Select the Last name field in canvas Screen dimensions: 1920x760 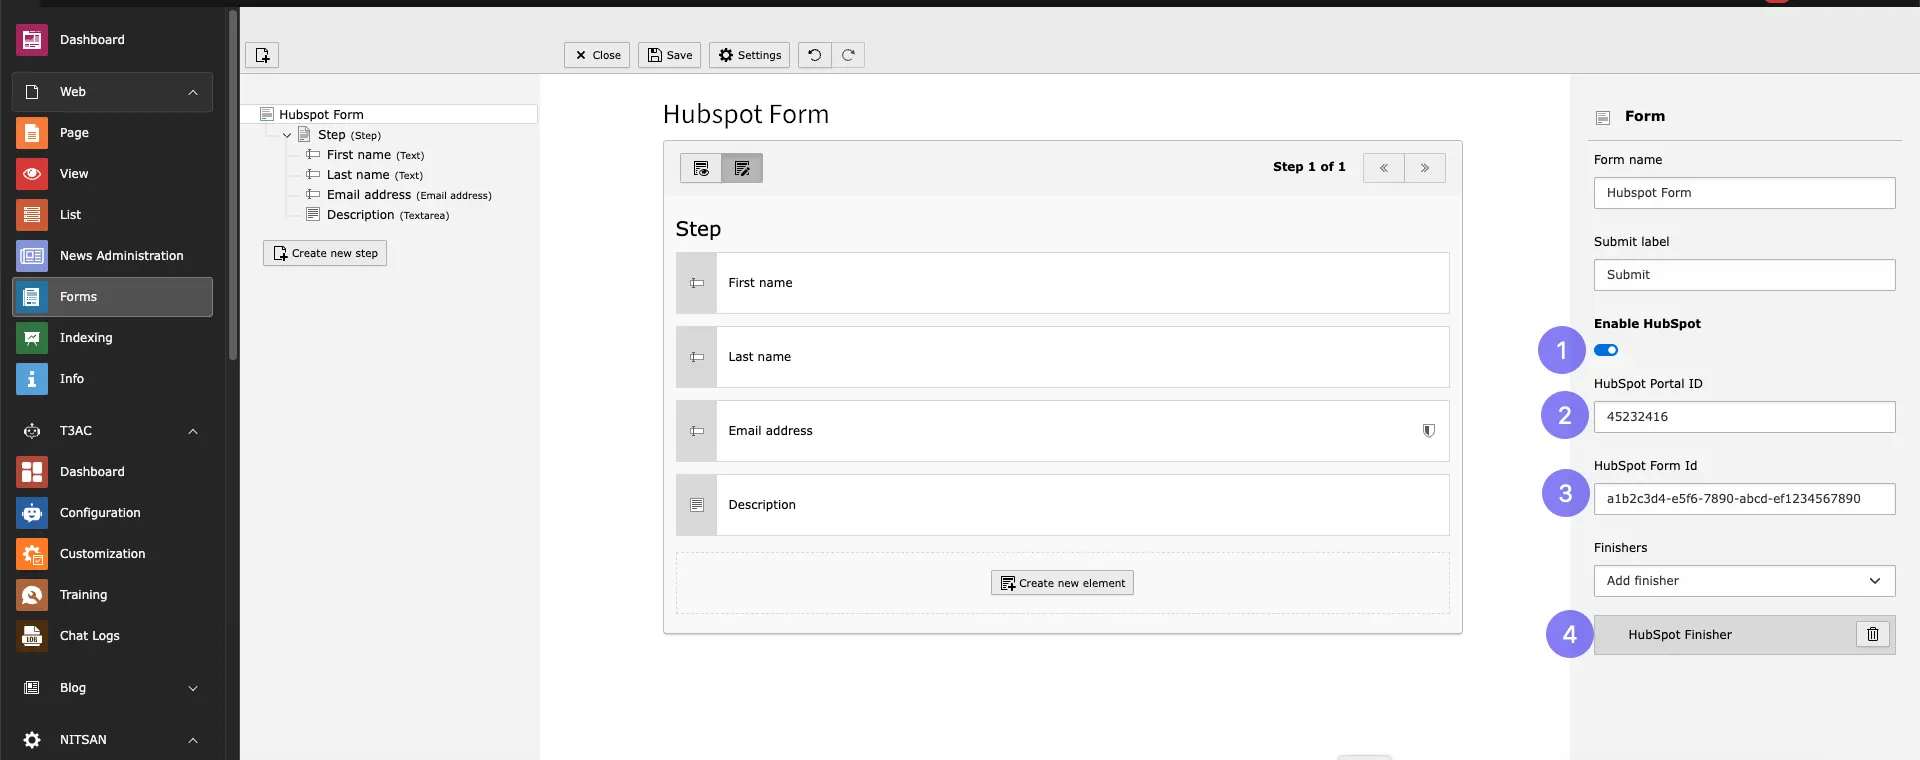coord(1062,357)
